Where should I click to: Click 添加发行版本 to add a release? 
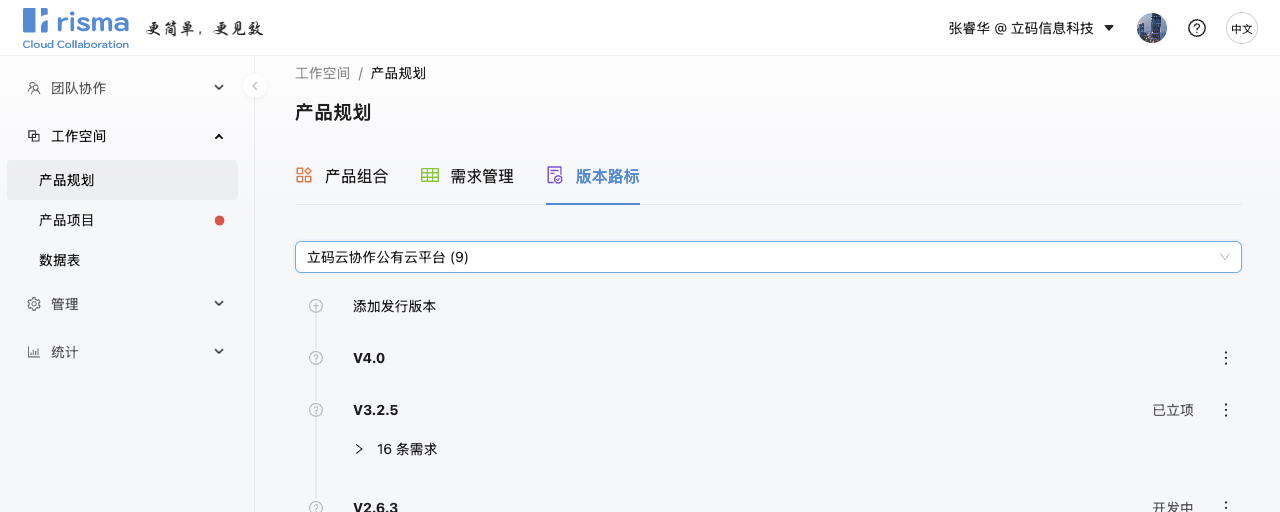(394, 306)
